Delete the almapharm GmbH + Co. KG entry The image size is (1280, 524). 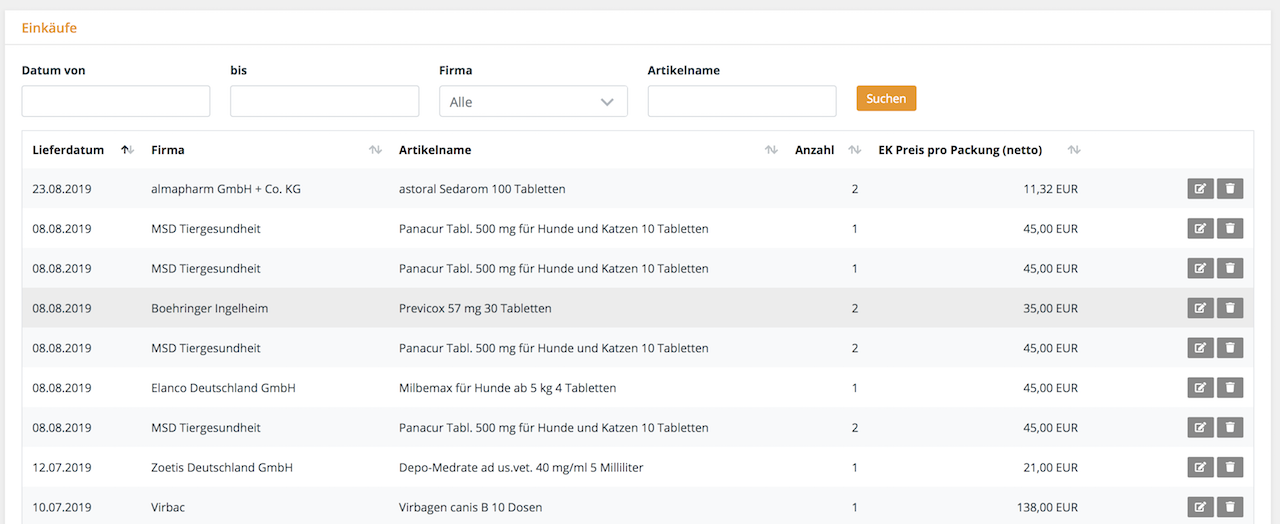pos(1230,189)
